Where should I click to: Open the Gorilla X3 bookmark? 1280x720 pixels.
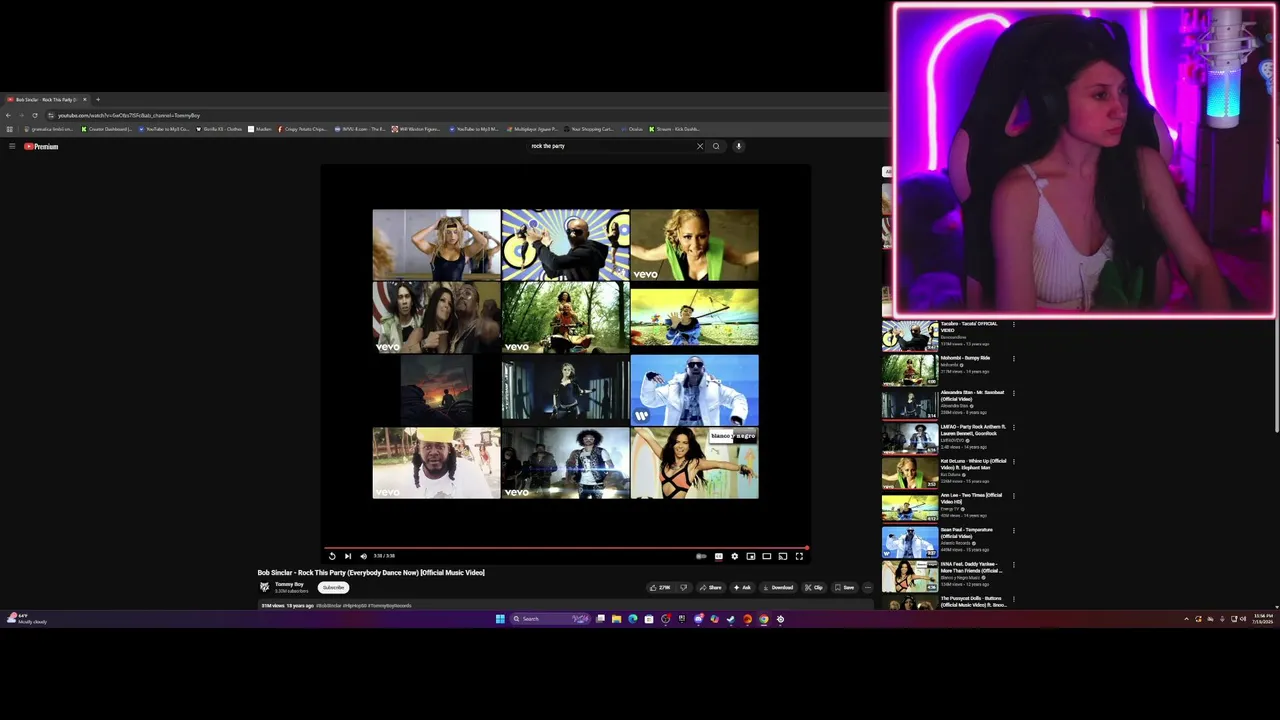click(x=219, y=129)
